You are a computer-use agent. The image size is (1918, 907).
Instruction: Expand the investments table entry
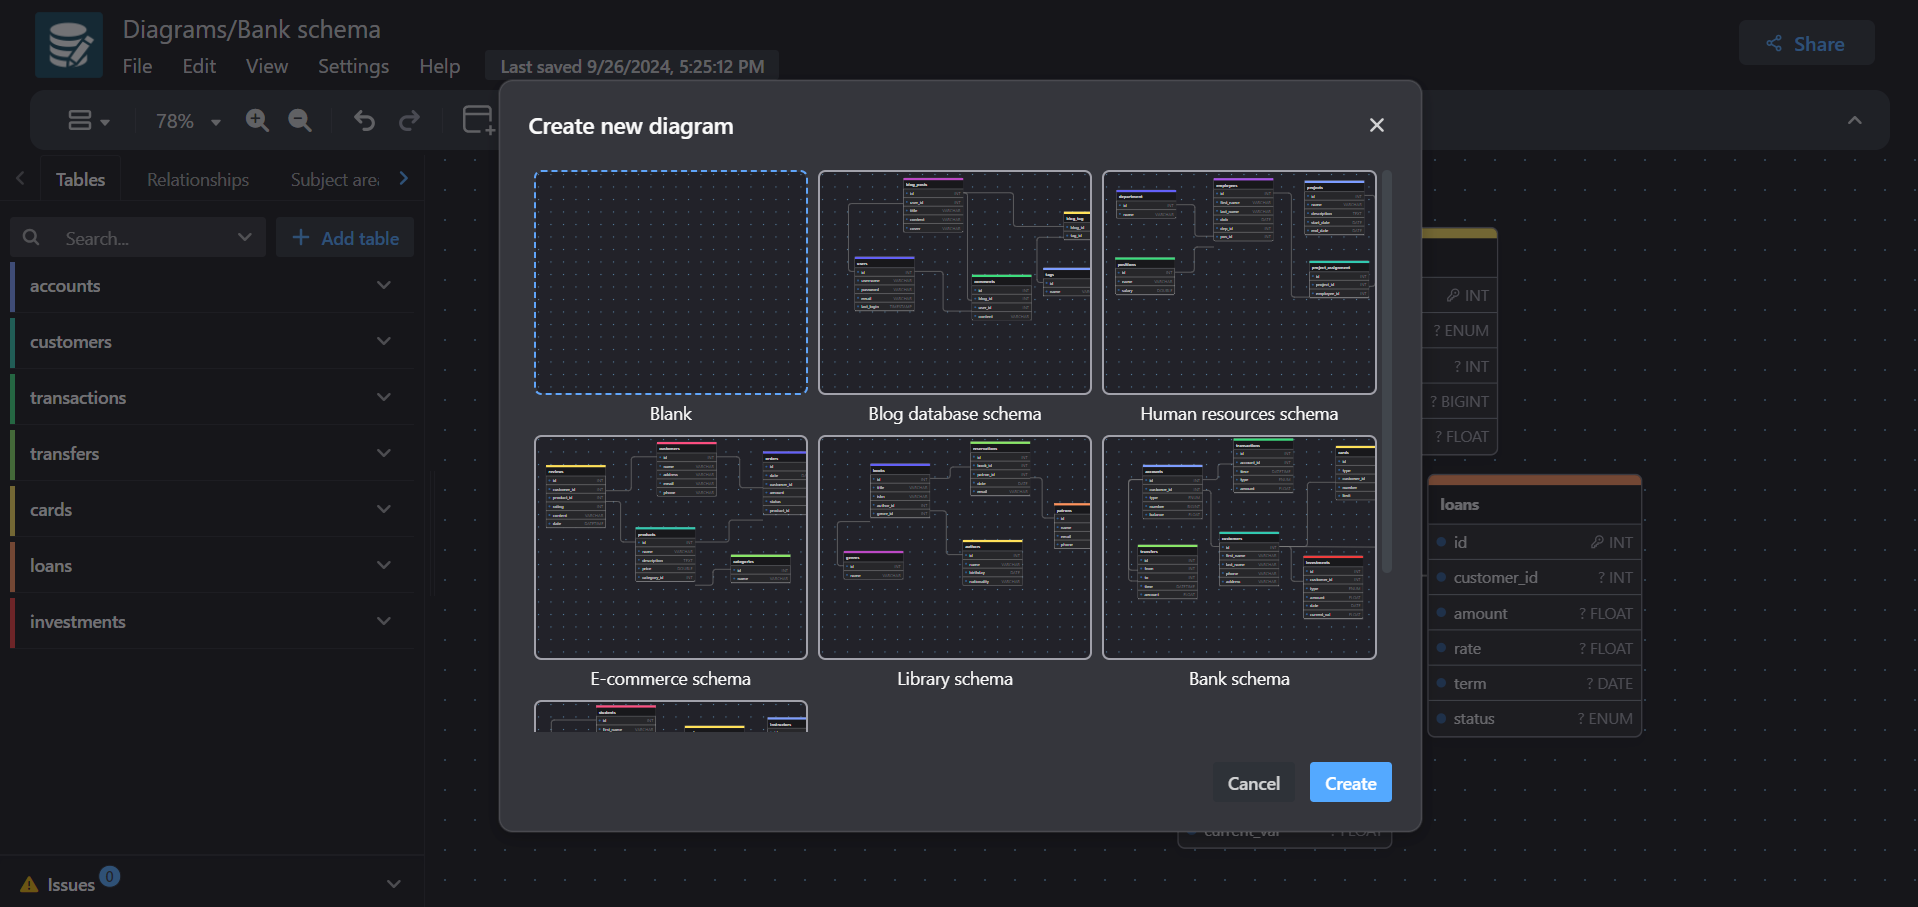pyautogui.click(x=384, y=621)
